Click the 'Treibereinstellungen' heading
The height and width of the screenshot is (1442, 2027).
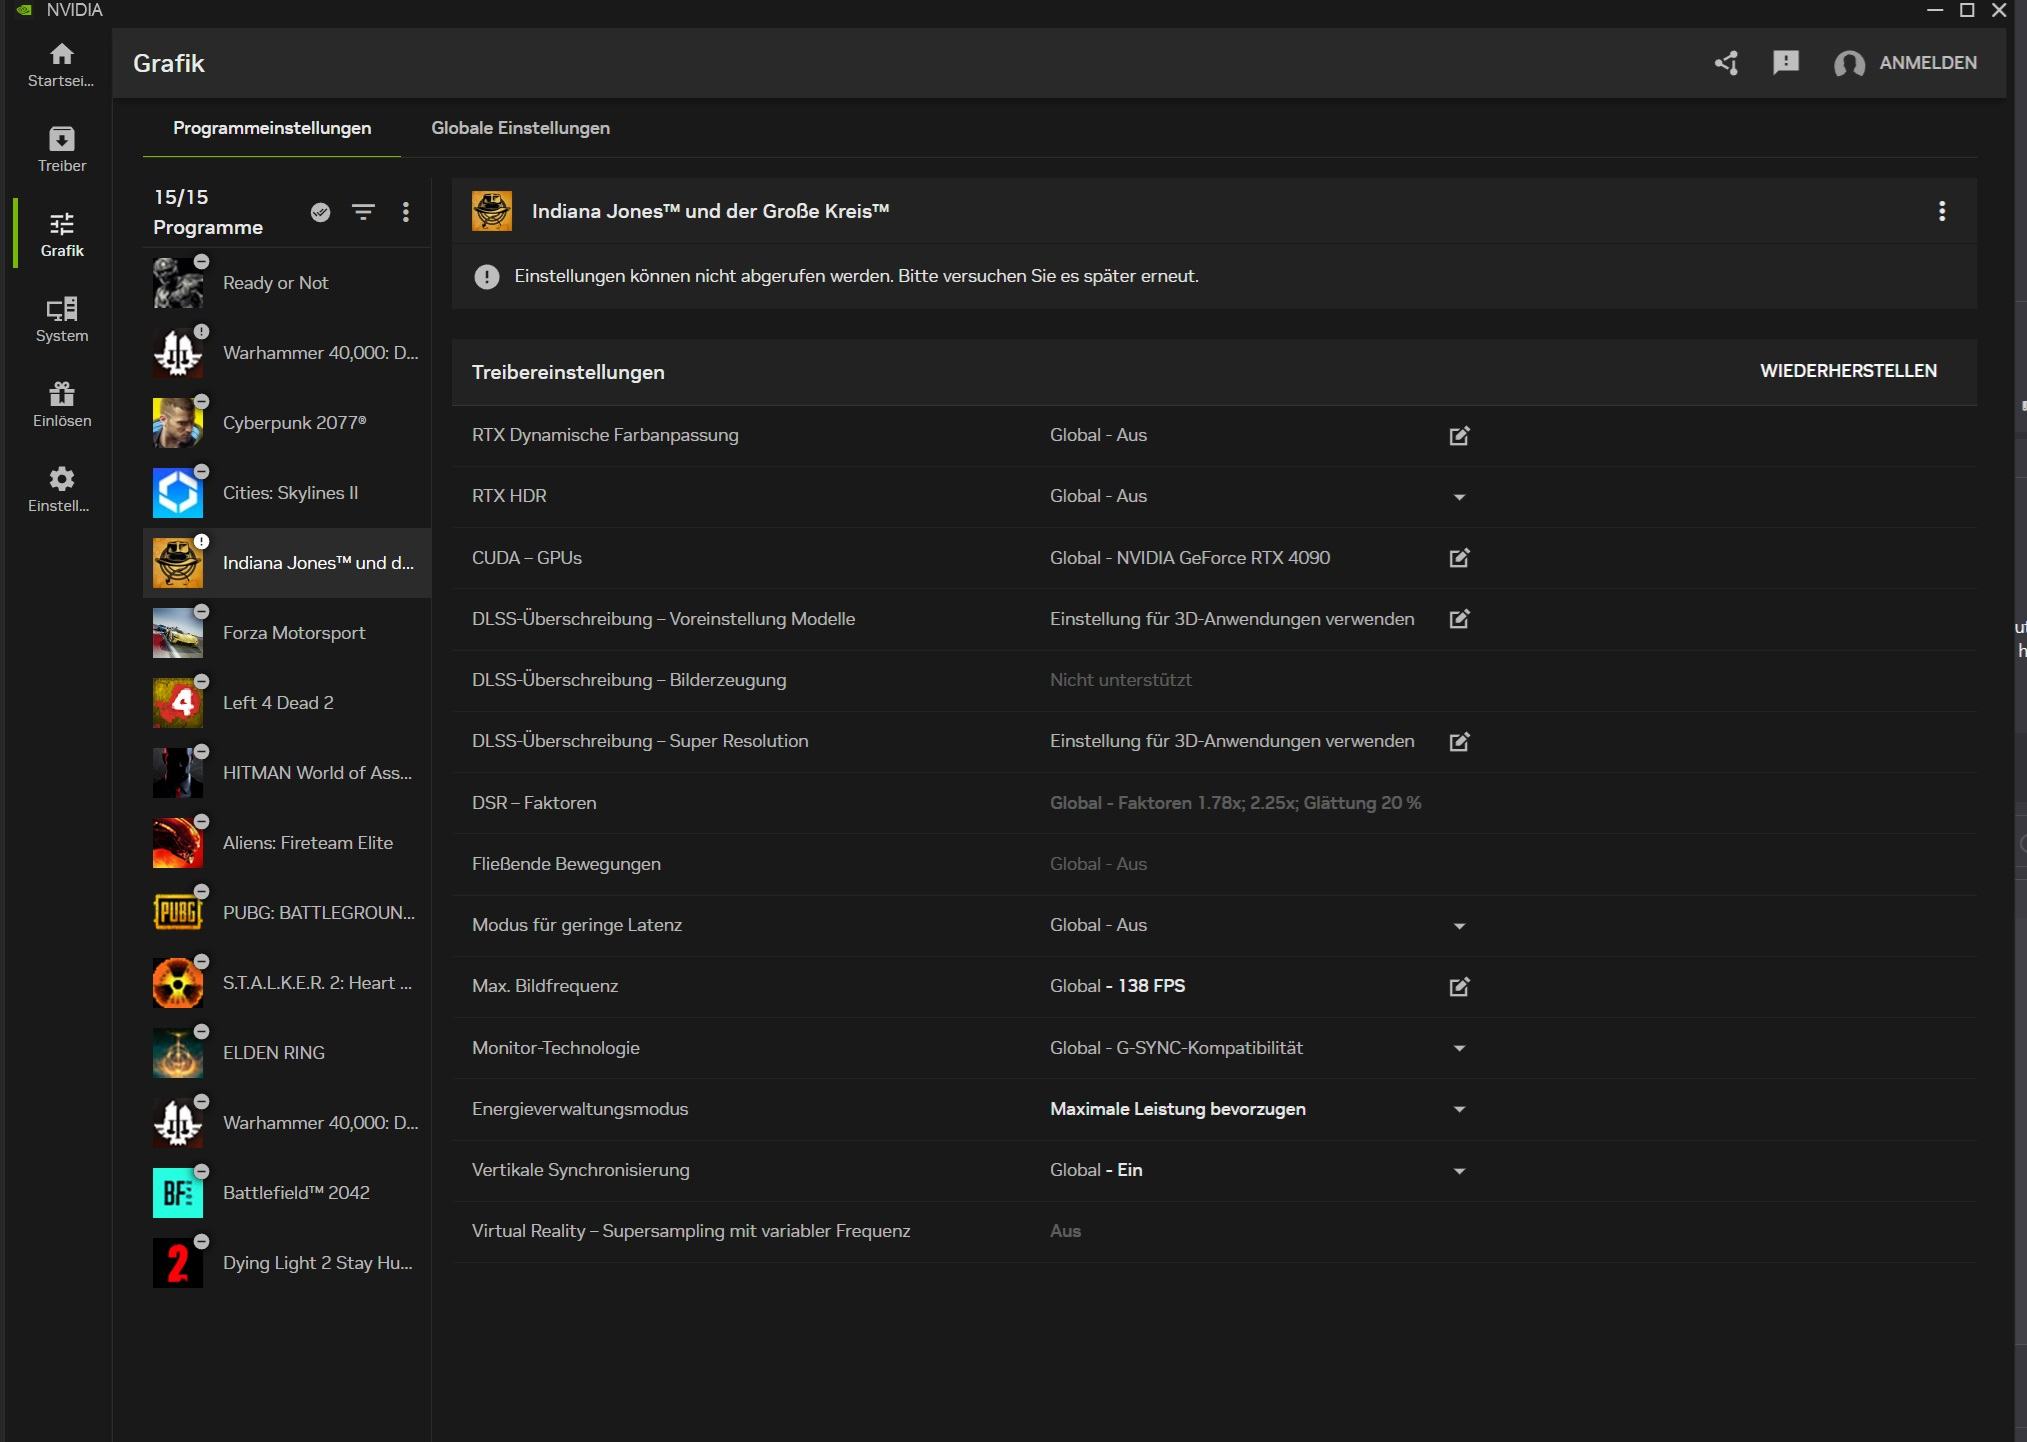point(568,372)
